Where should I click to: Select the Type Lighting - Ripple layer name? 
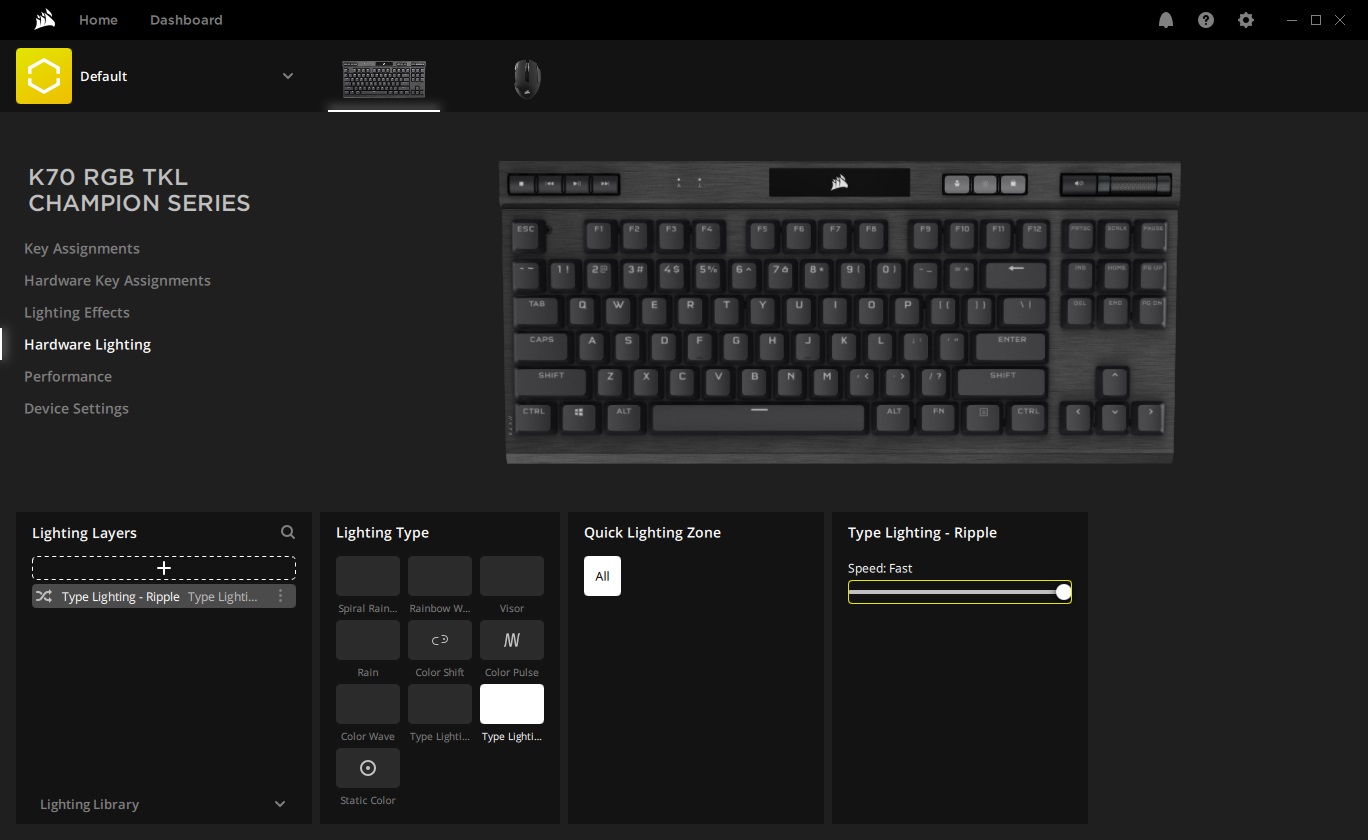(120, 597)
